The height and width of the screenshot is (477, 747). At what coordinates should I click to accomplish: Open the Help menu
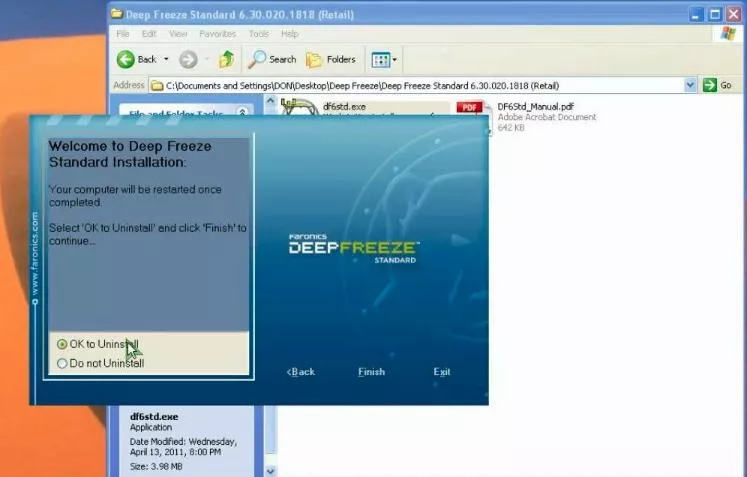click(290, 34)
